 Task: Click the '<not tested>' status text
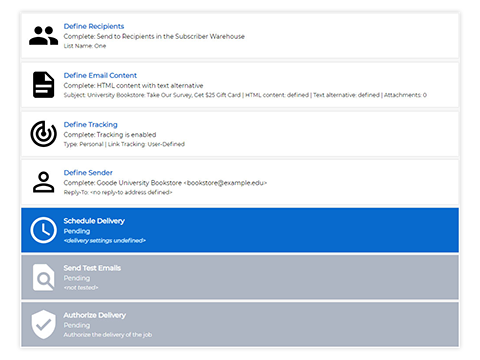pyautogui.click(x=81, y=288)
